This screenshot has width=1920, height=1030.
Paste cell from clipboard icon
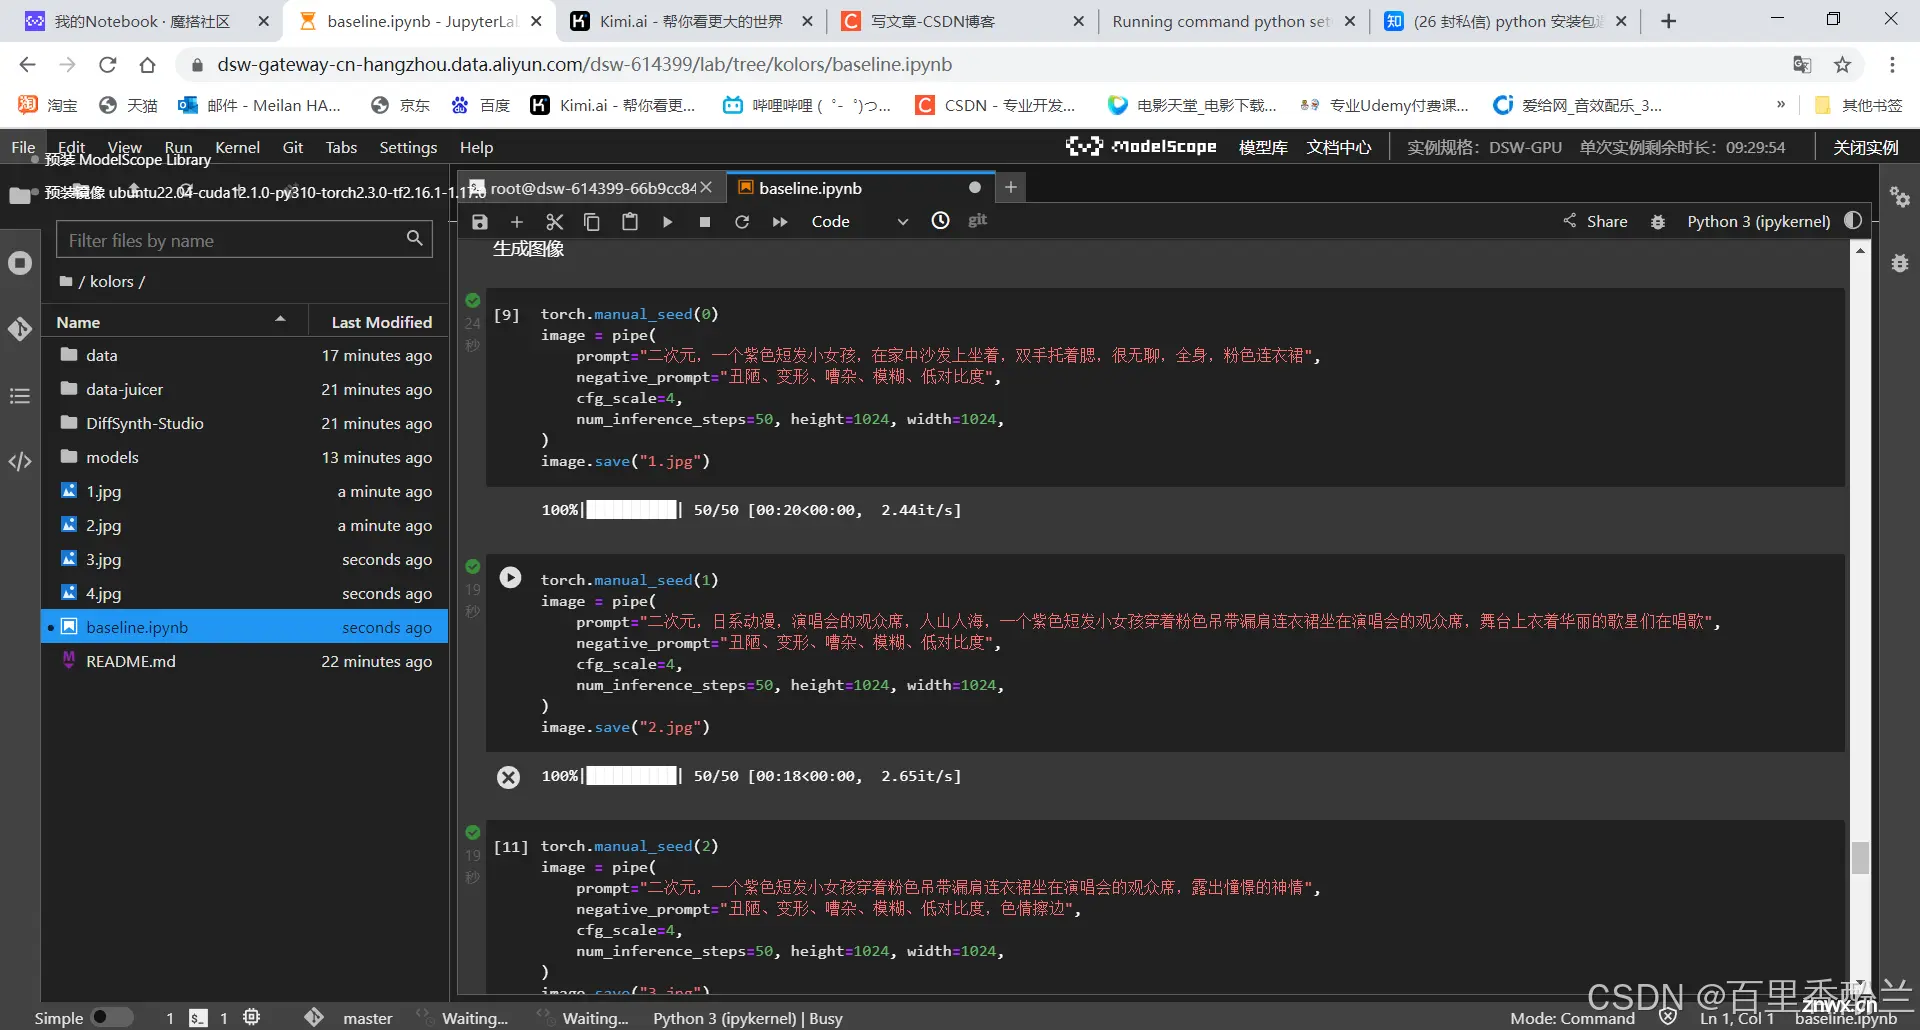[630, 222]
